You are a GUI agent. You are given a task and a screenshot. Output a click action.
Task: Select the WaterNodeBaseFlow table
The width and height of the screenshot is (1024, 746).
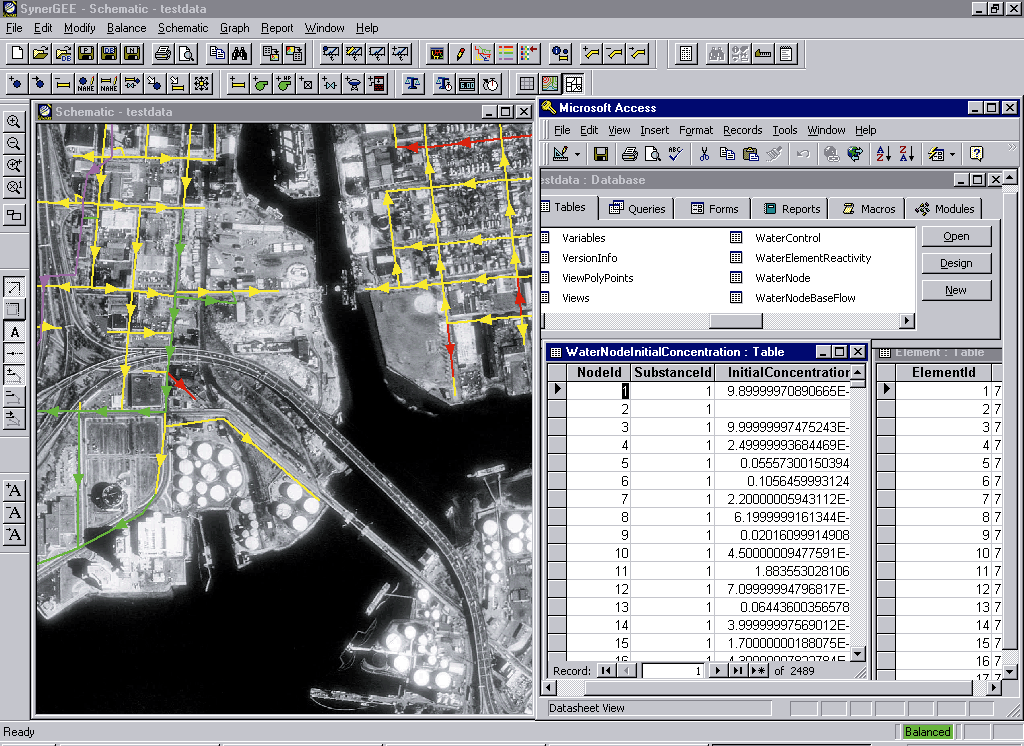point(805,298)
